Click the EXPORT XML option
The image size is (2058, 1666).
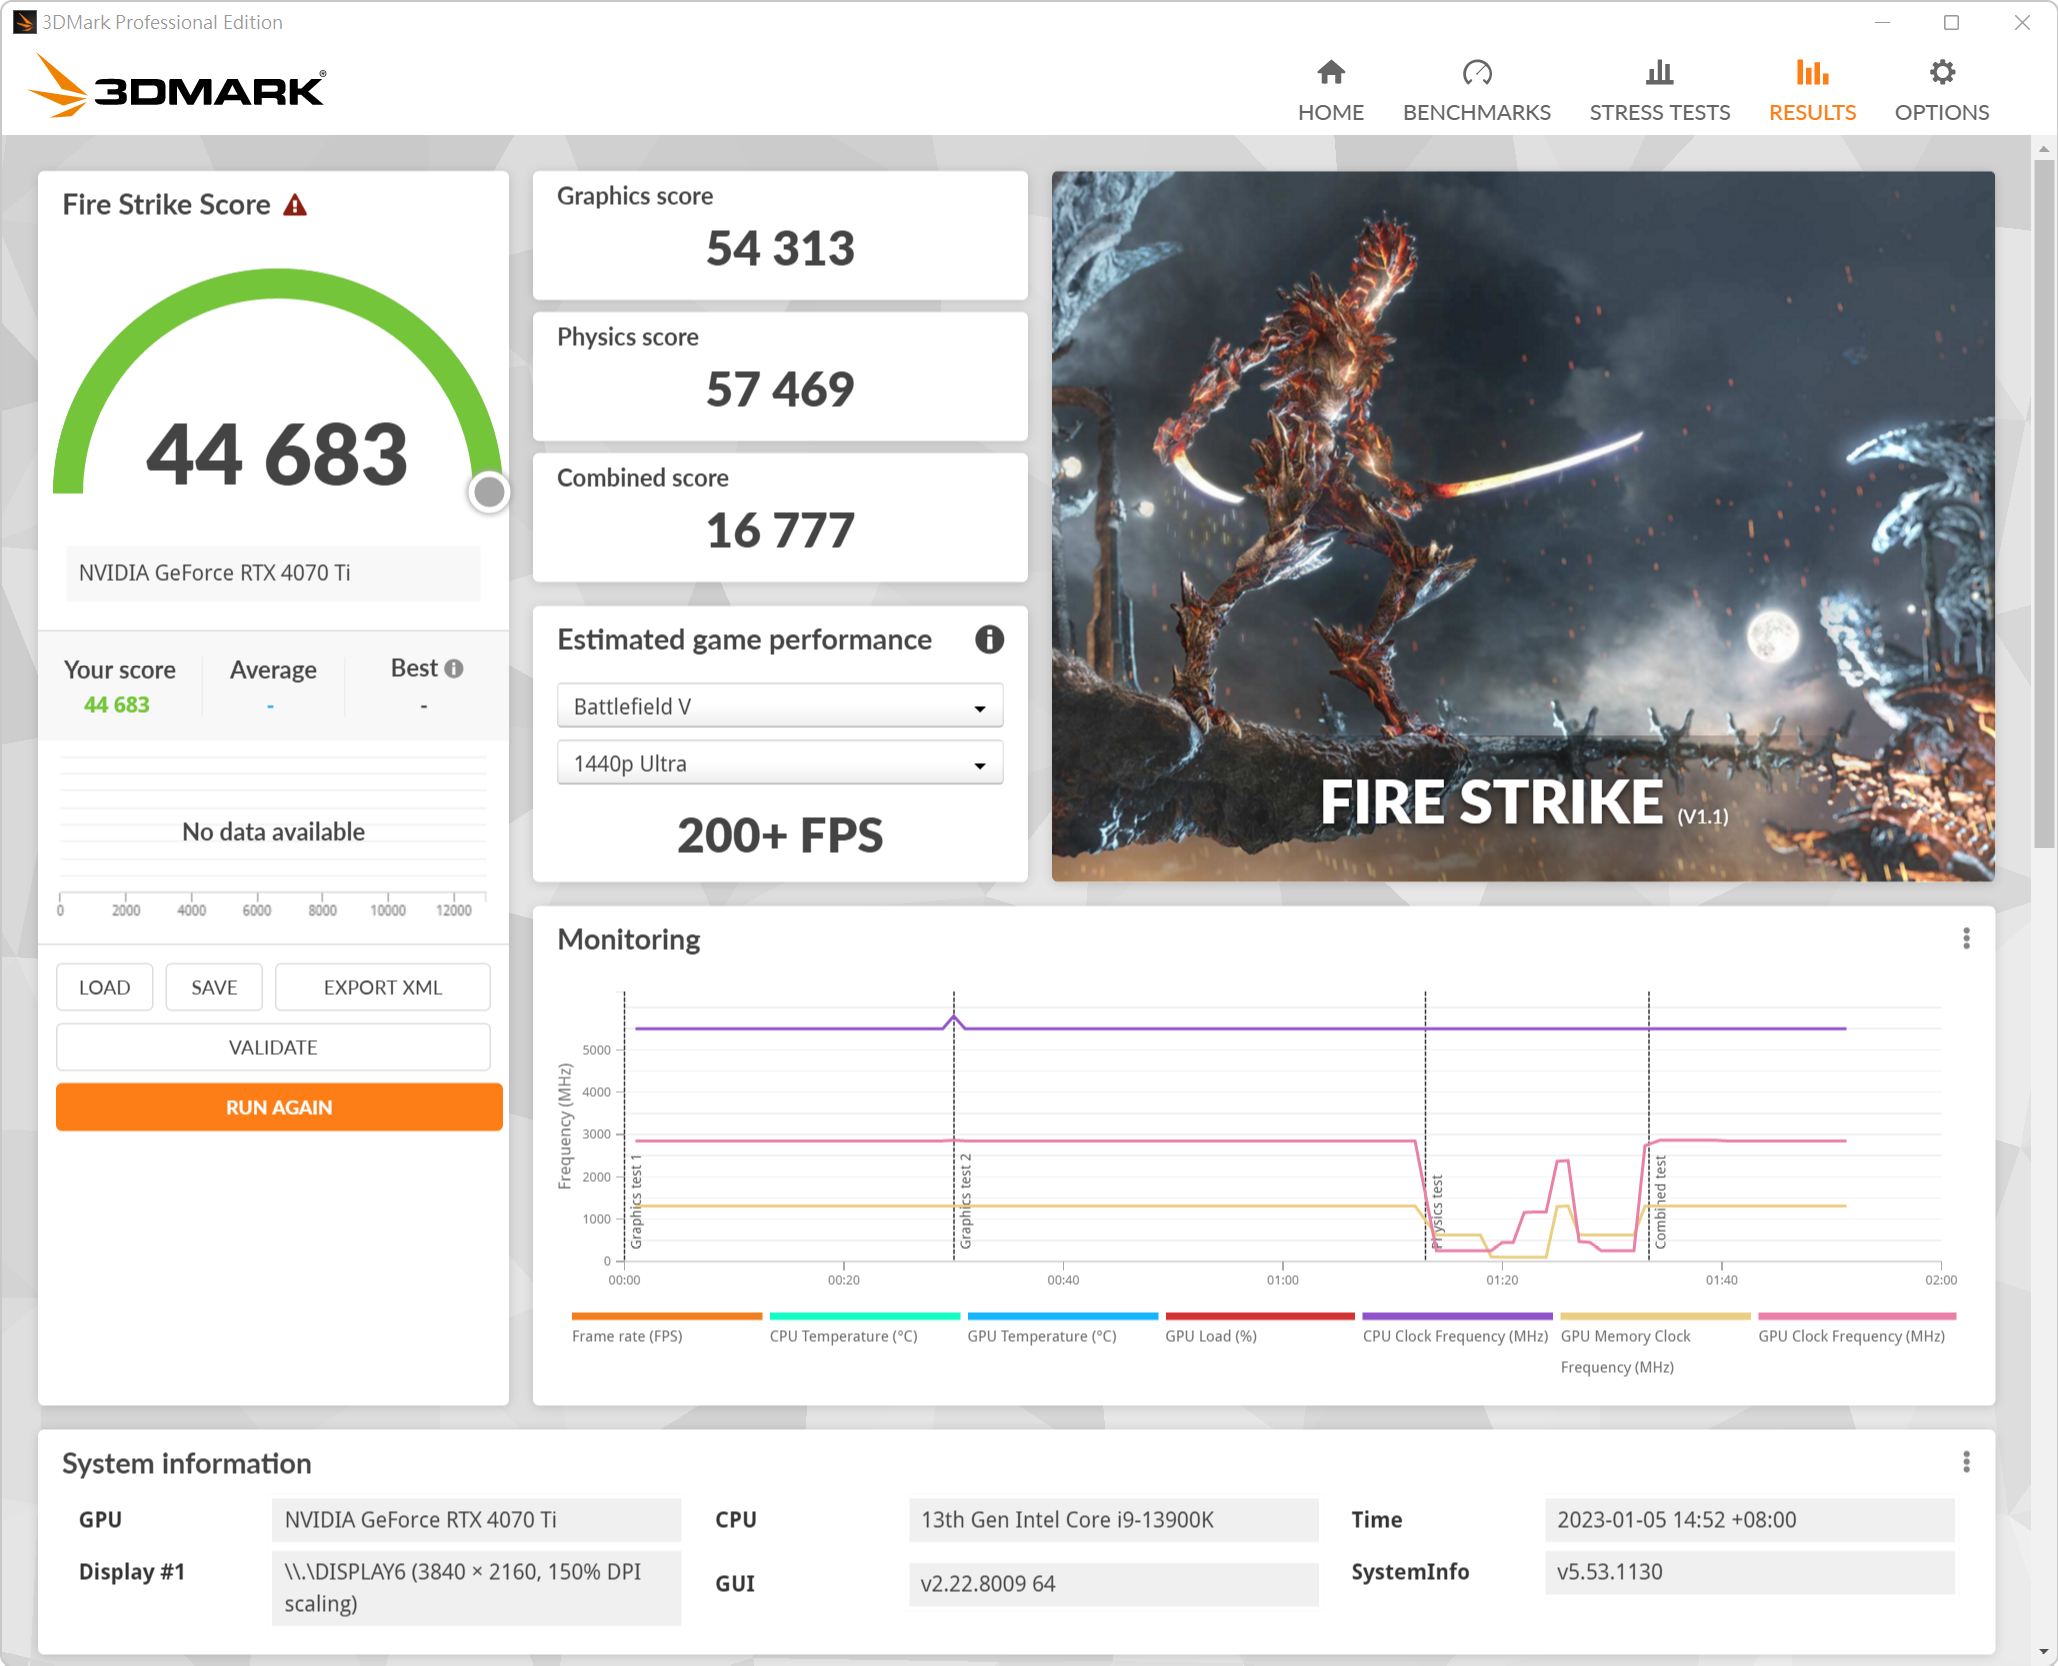pos(382,988)
